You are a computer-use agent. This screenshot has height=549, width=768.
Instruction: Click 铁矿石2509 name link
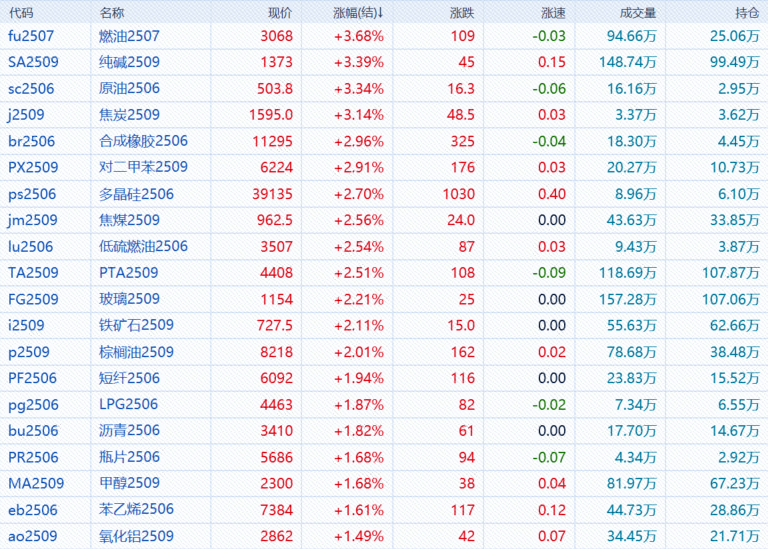tap(136, 325)
